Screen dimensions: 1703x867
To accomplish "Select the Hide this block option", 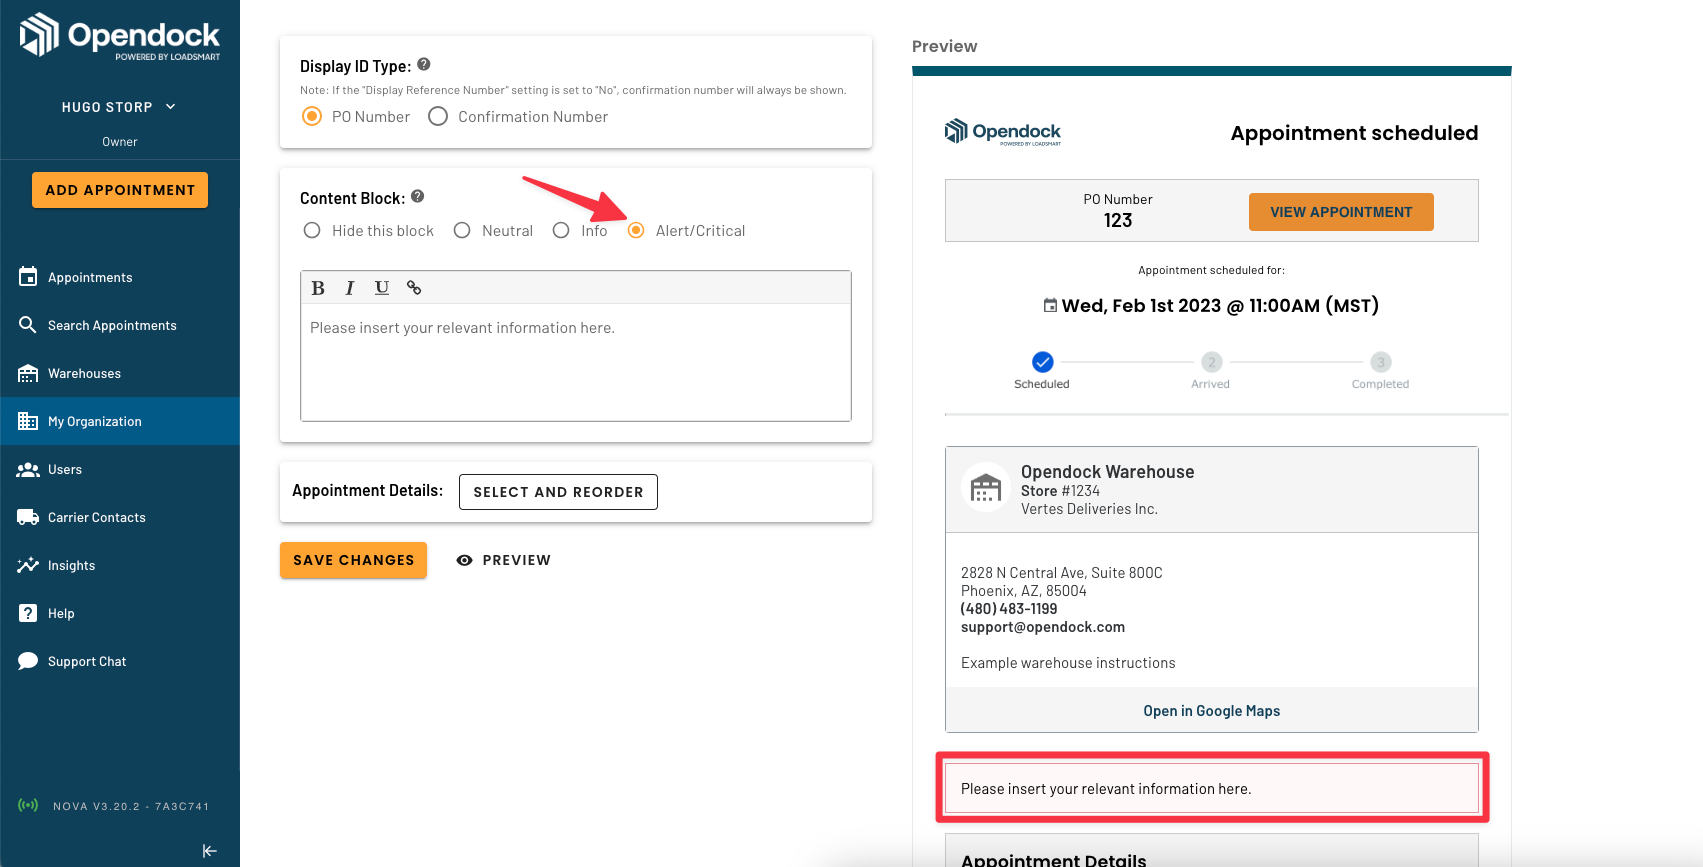I will point(368,231).
